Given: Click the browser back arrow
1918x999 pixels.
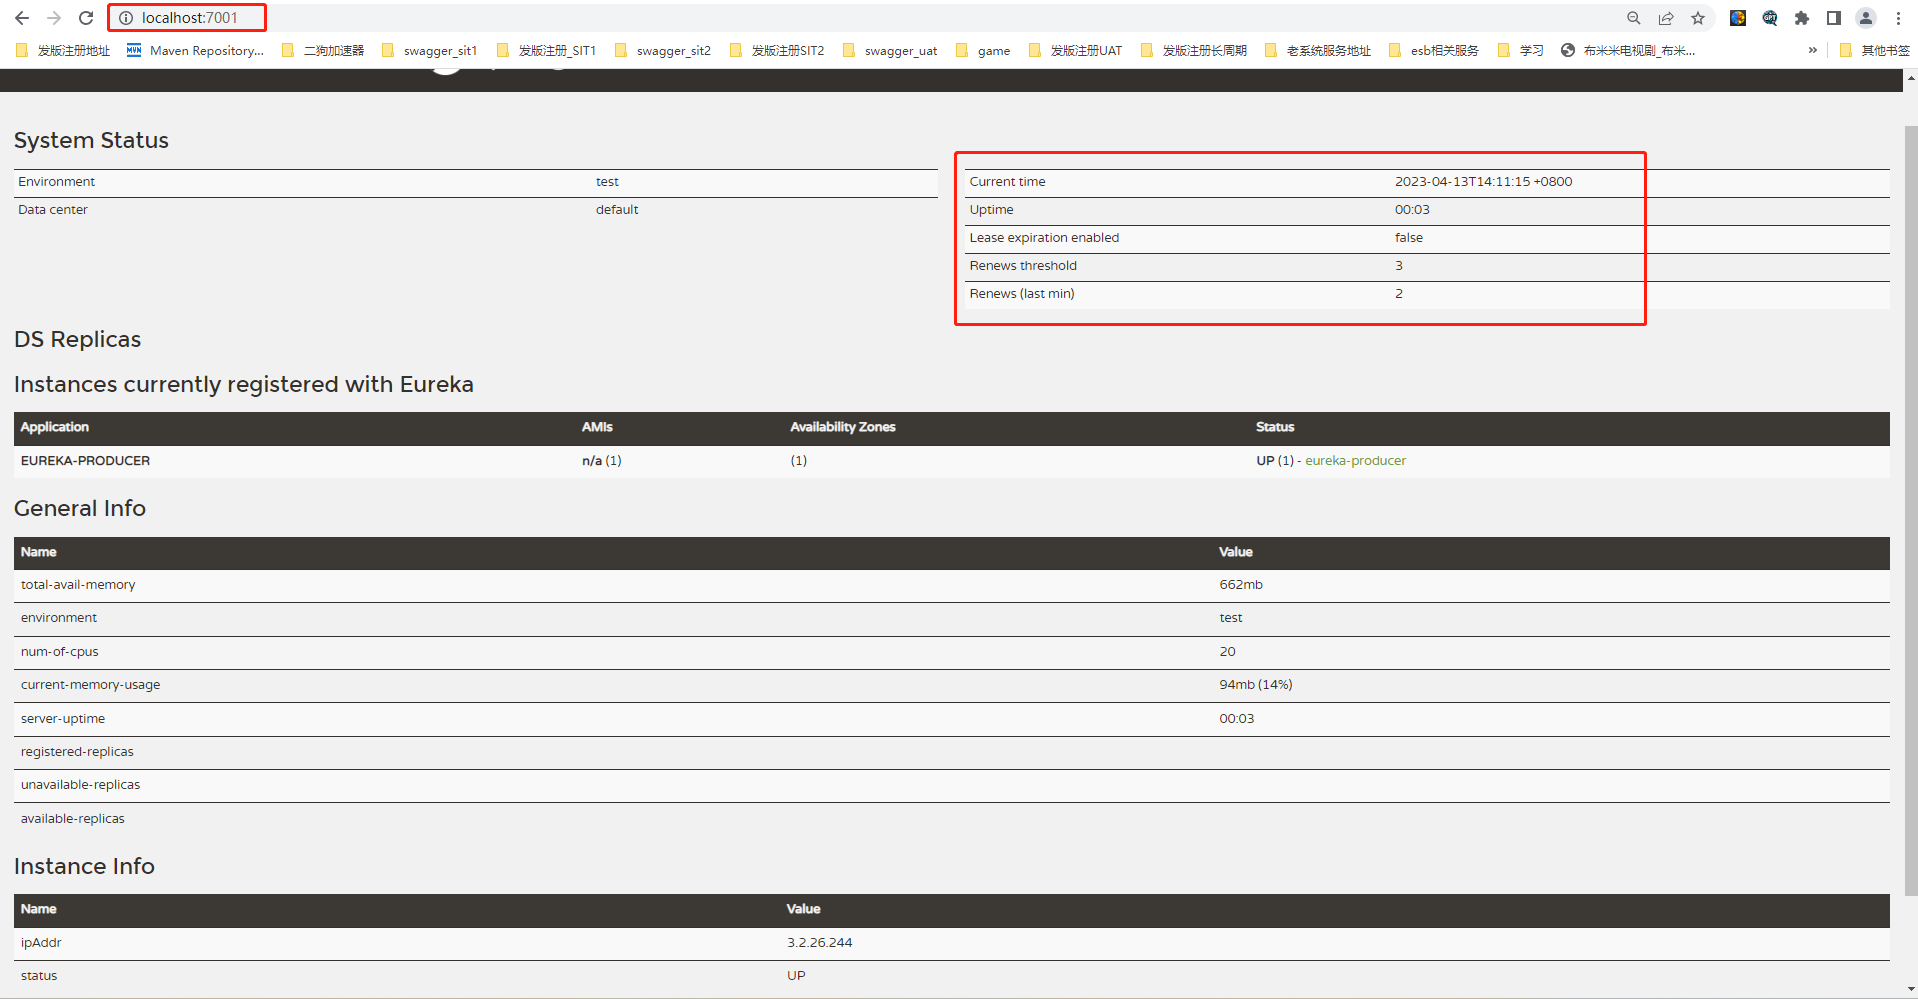Looking at the screenshot, I should (22, 18).
